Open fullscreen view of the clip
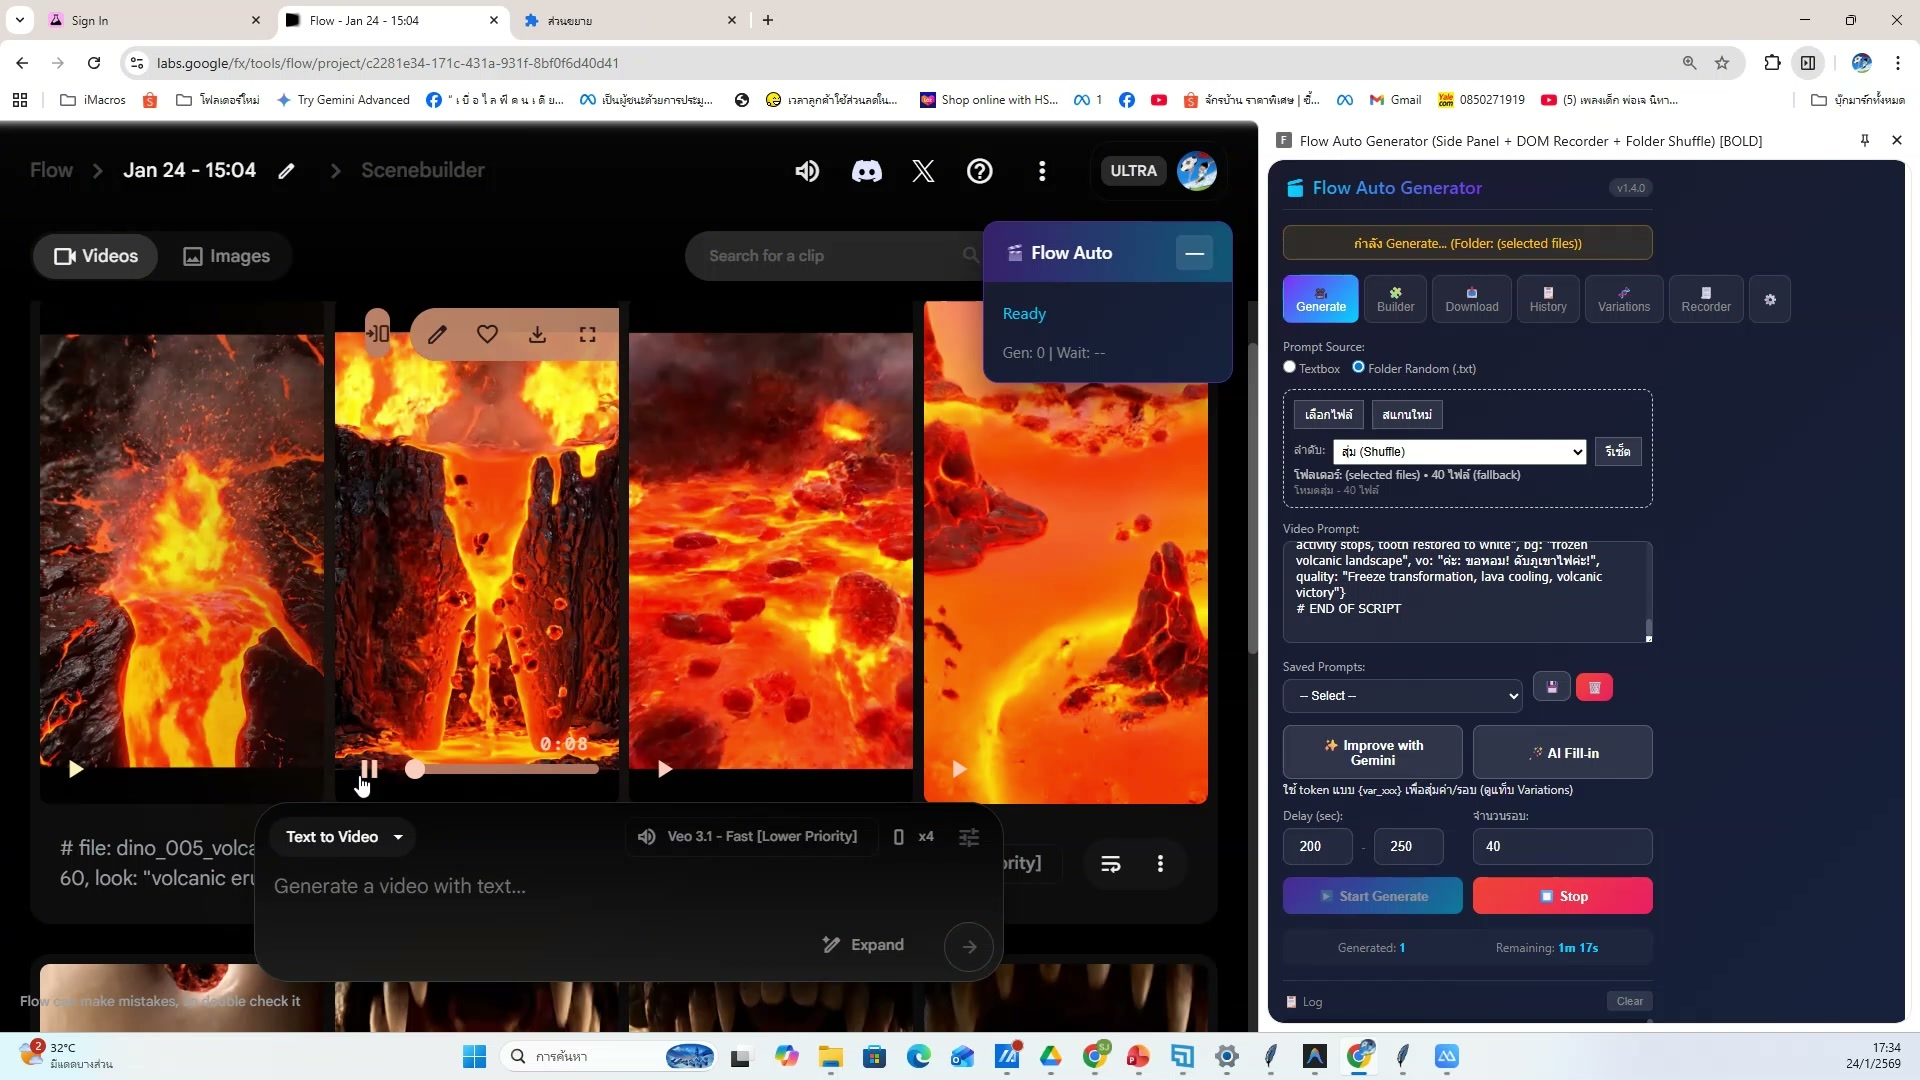1920x1080 pixels. pos(588,334)
